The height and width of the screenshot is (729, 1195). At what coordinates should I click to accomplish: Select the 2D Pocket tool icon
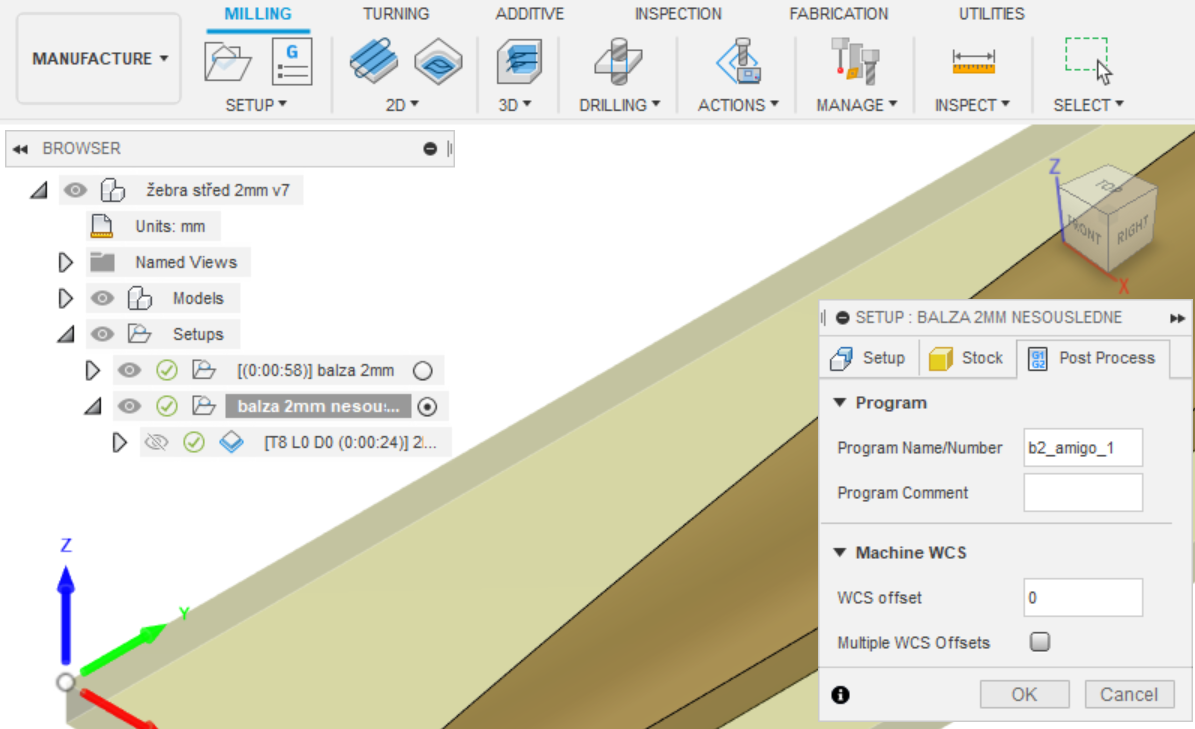[x=437, y=62]
